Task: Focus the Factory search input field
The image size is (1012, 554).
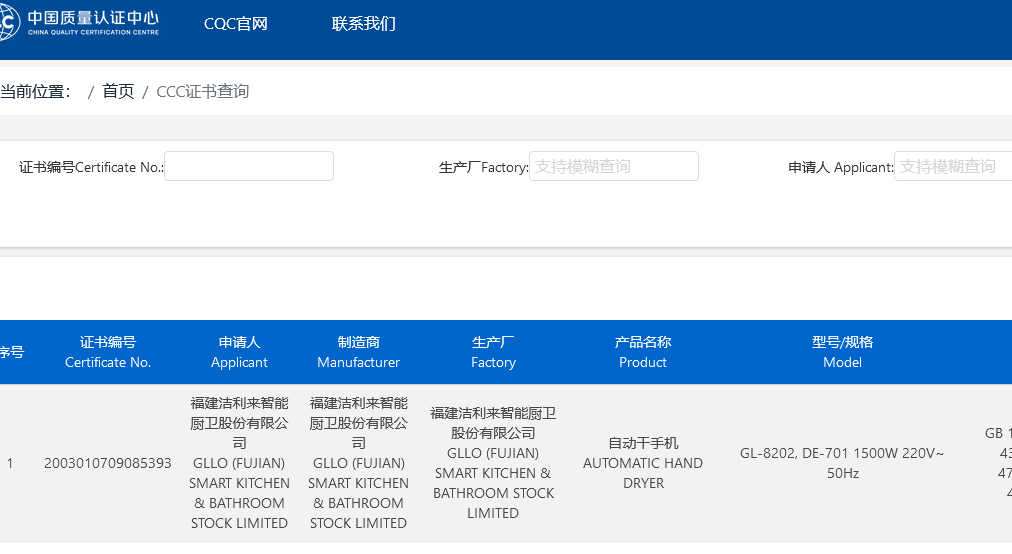Action: point(613,167)
